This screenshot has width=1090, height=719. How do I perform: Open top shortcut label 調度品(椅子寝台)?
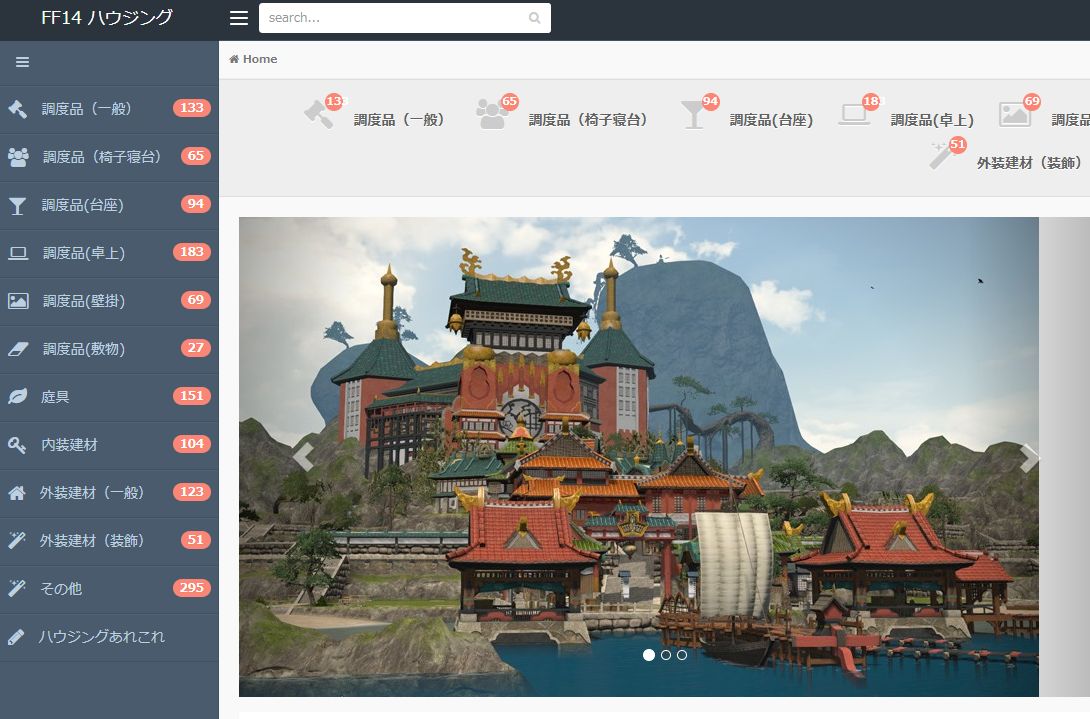click(588, 120)
